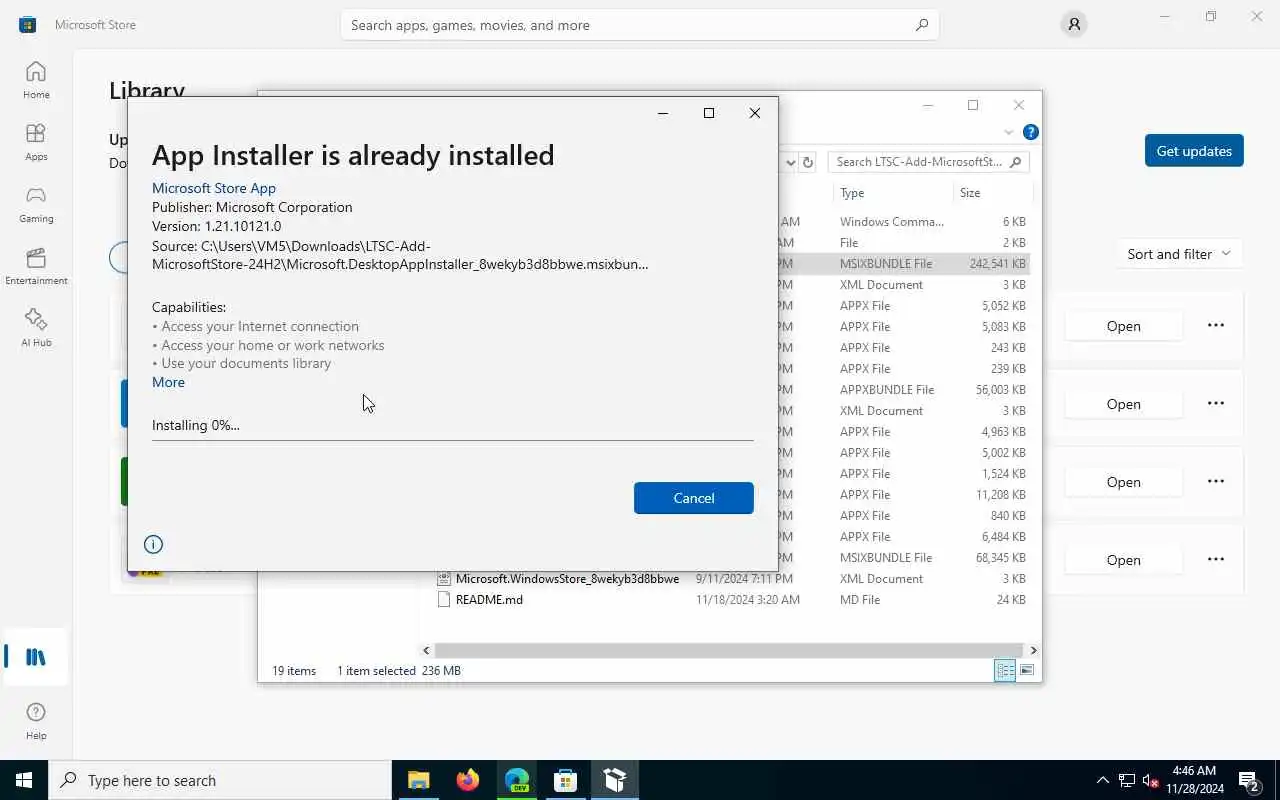Open the Sort and filter dropdown
The width and height of the screenshot is (1280, 800).
(1179, 254)
